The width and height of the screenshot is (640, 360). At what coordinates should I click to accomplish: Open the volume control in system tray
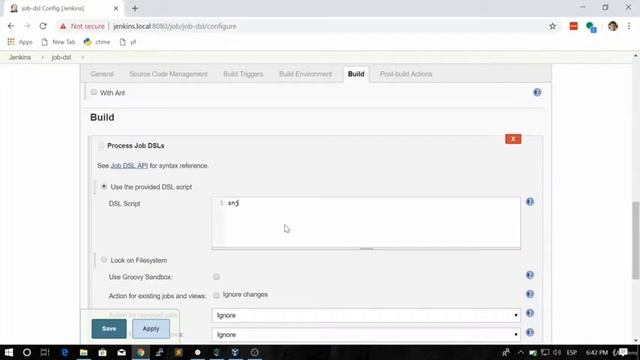[557, 352]
